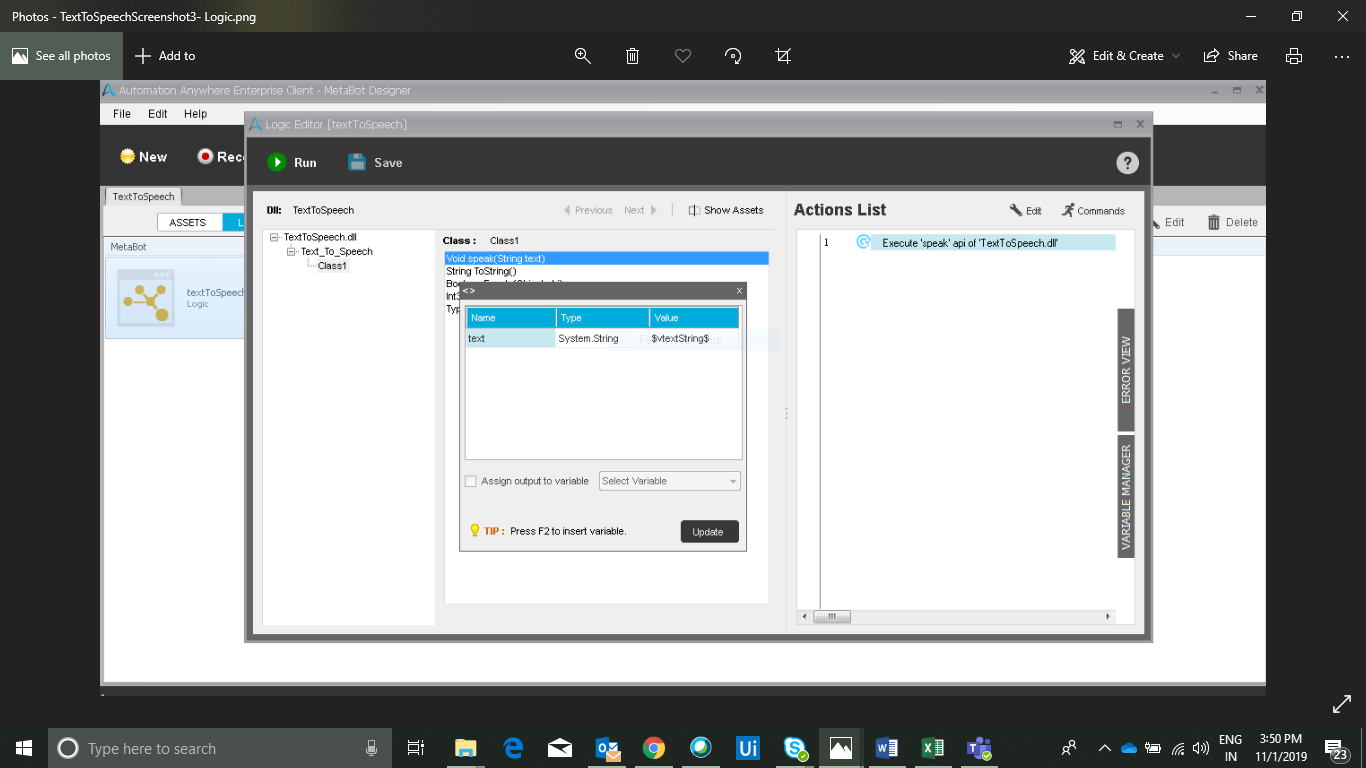Open the Edit menu in MetaBot Designer menu bar
The height and width of the screenshot is (768, 1366).
(158, 114)
